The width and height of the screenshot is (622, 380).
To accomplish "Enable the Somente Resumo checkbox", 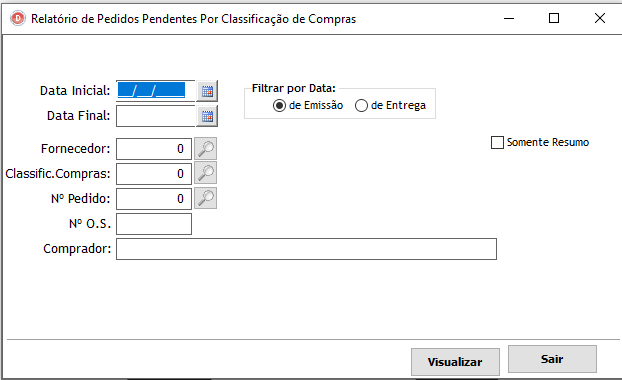I will (497, 142).
